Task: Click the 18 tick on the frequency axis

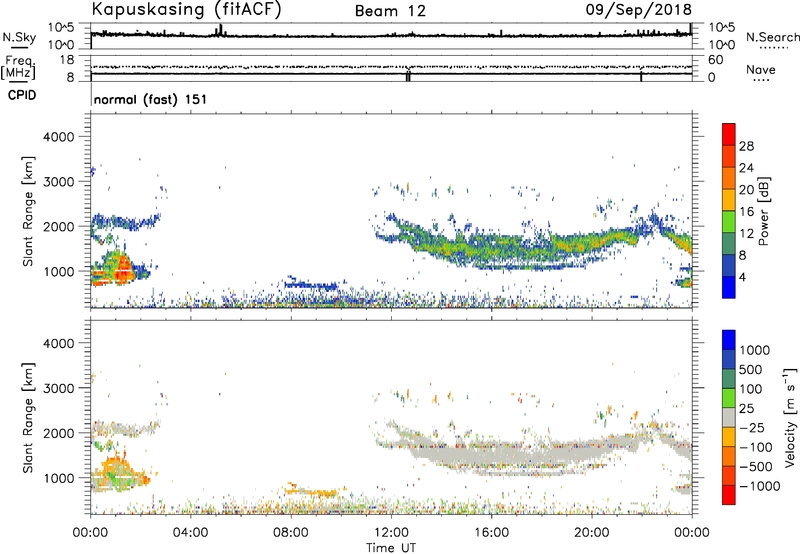Action: point(66,60)
